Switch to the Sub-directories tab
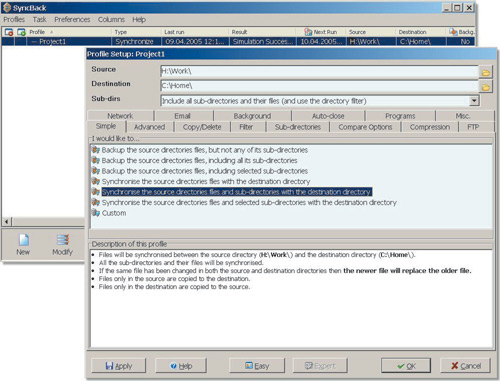Viewport: 500px width, 381px height. point(298,127)
